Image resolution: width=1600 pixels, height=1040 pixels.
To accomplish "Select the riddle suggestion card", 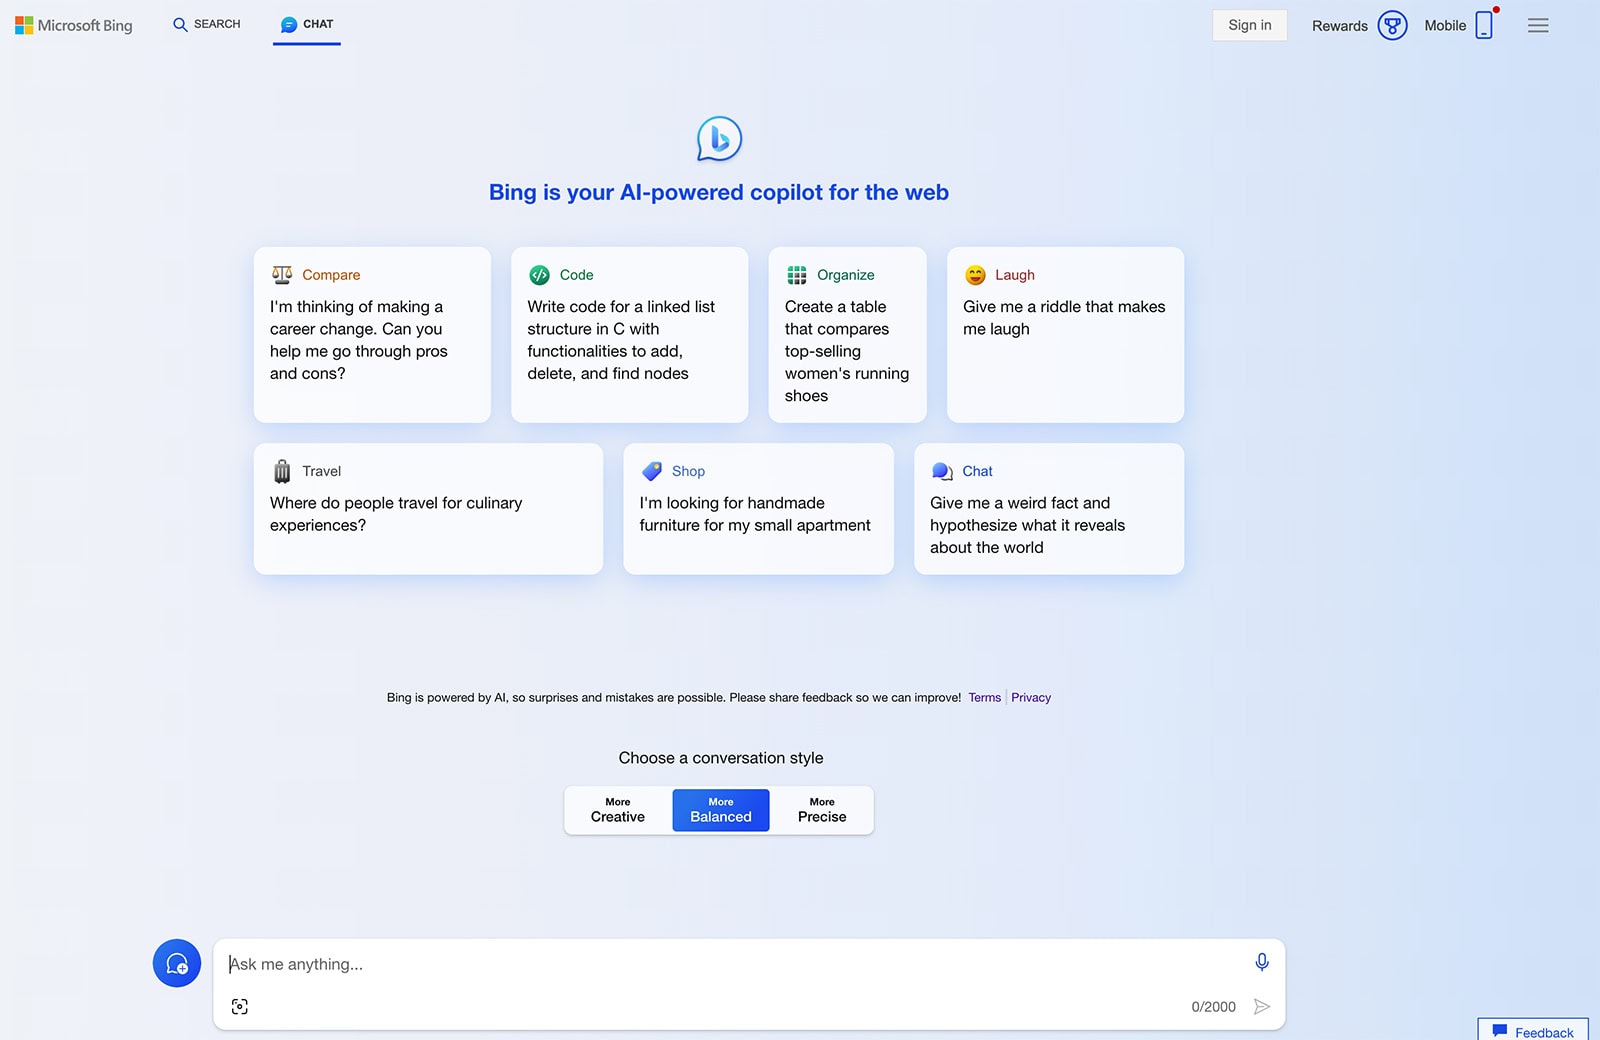I will [x=1065, y=335].
